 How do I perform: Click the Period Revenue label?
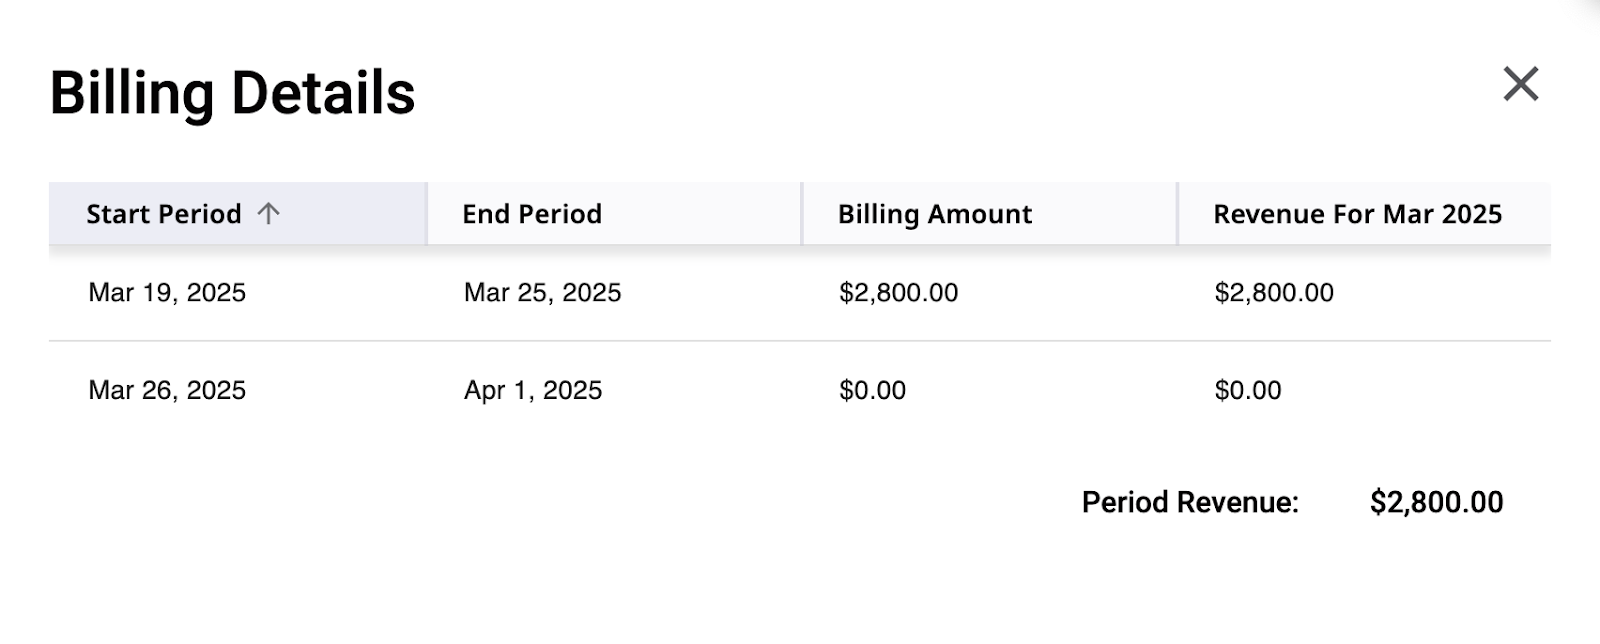[1190, 502]
